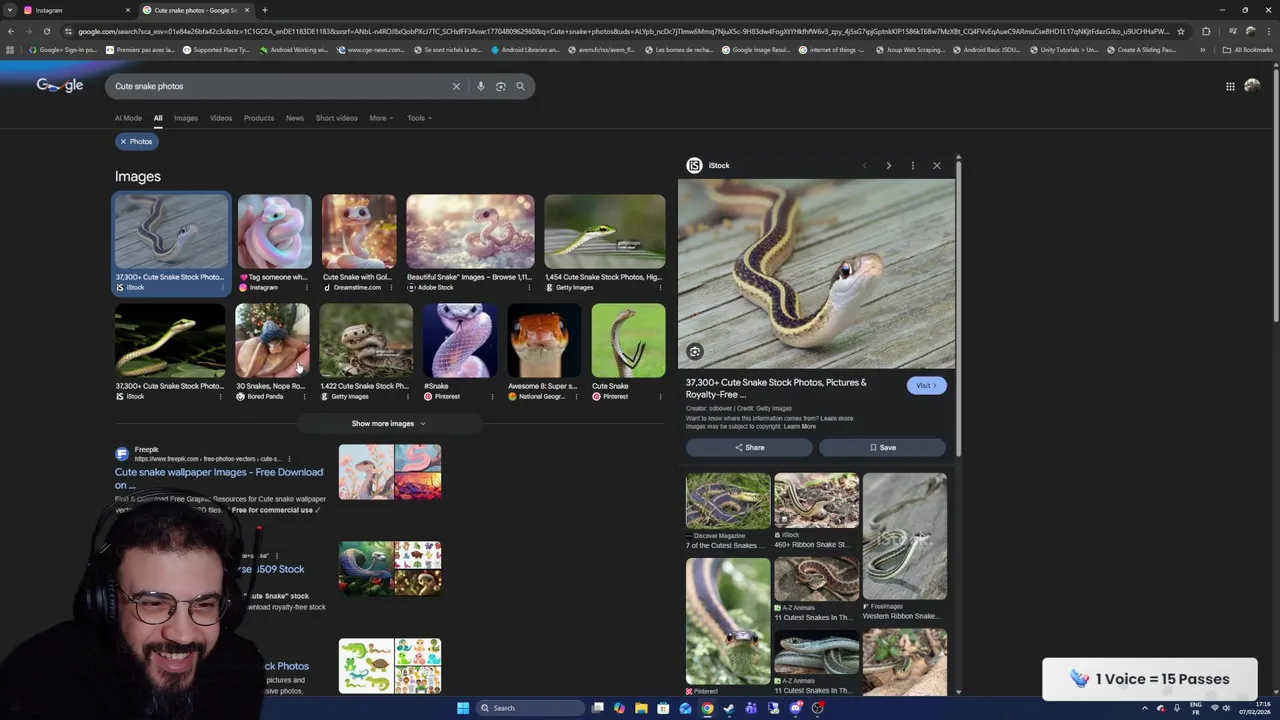
Task: Open 7 of the Cutest Snakes related image
Action: [728, 501]
